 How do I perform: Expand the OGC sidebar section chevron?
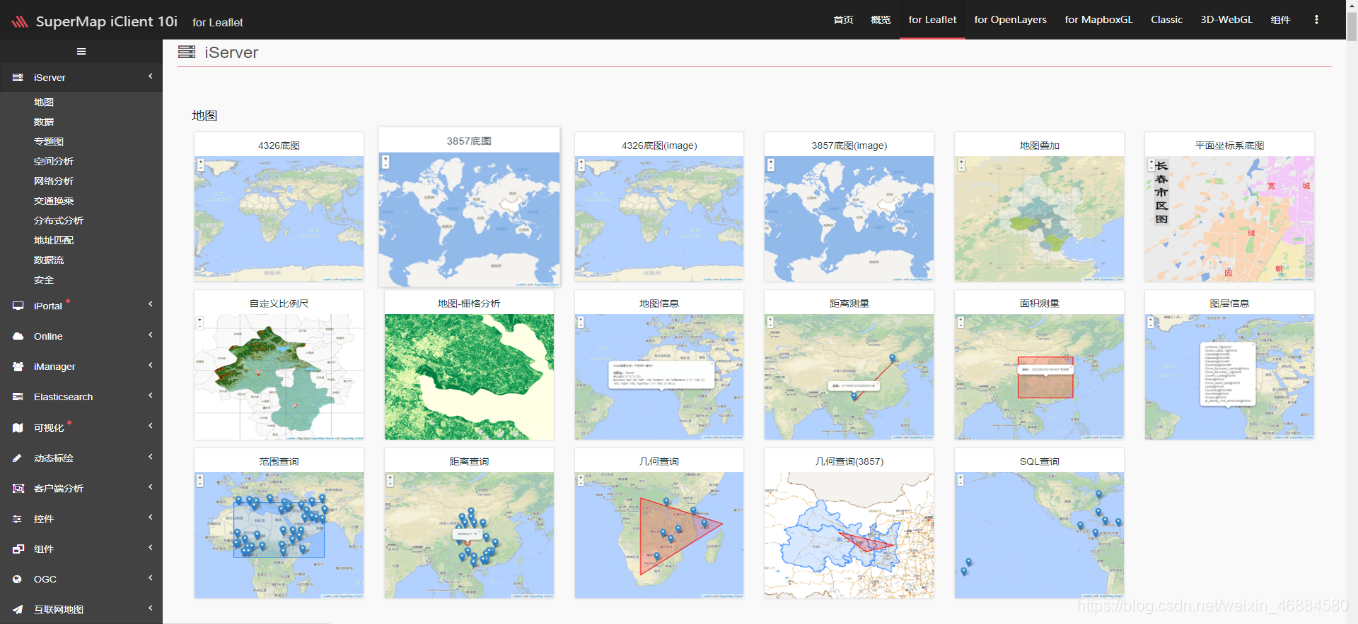[150, 579]
